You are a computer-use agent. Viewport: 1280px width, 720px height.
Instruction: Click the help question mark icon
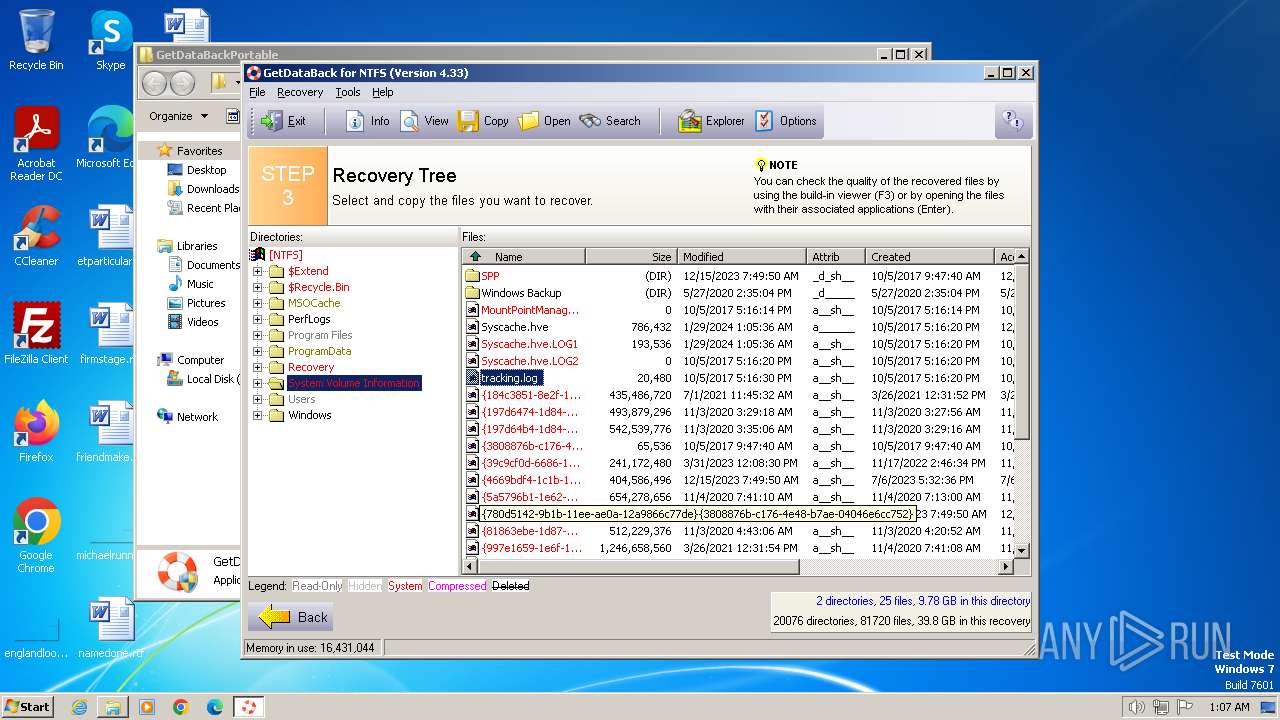click(1013, 121)
